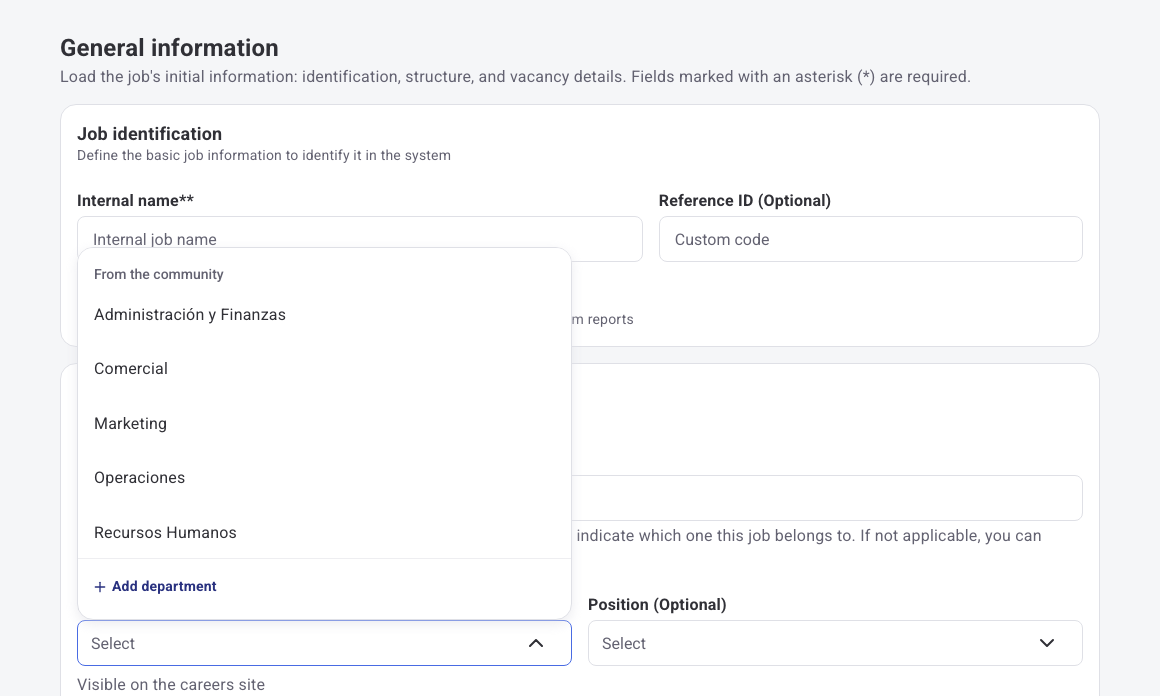This screenshot has height=696, width=1160.
Task: Click the down chevron in Position dropdown
Action: point(1047,643)
